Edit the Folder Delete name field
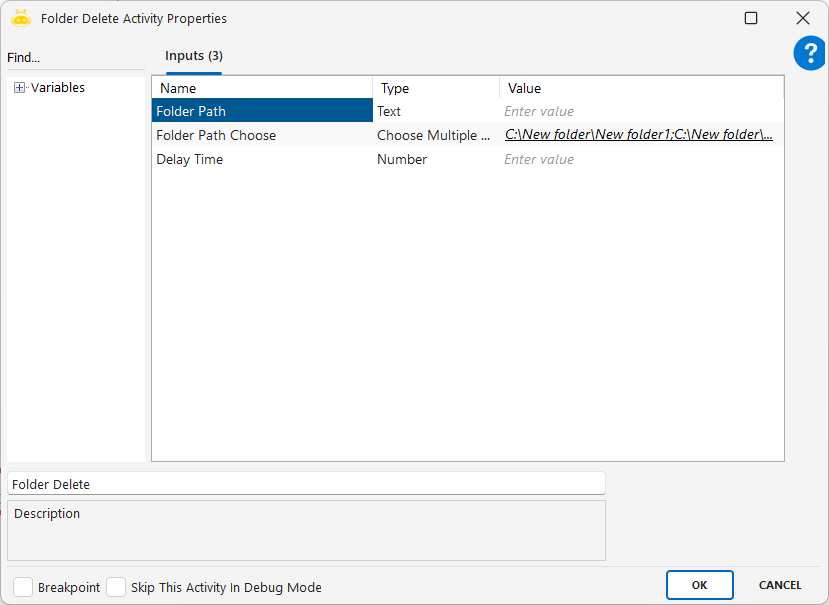 [306, 484]
